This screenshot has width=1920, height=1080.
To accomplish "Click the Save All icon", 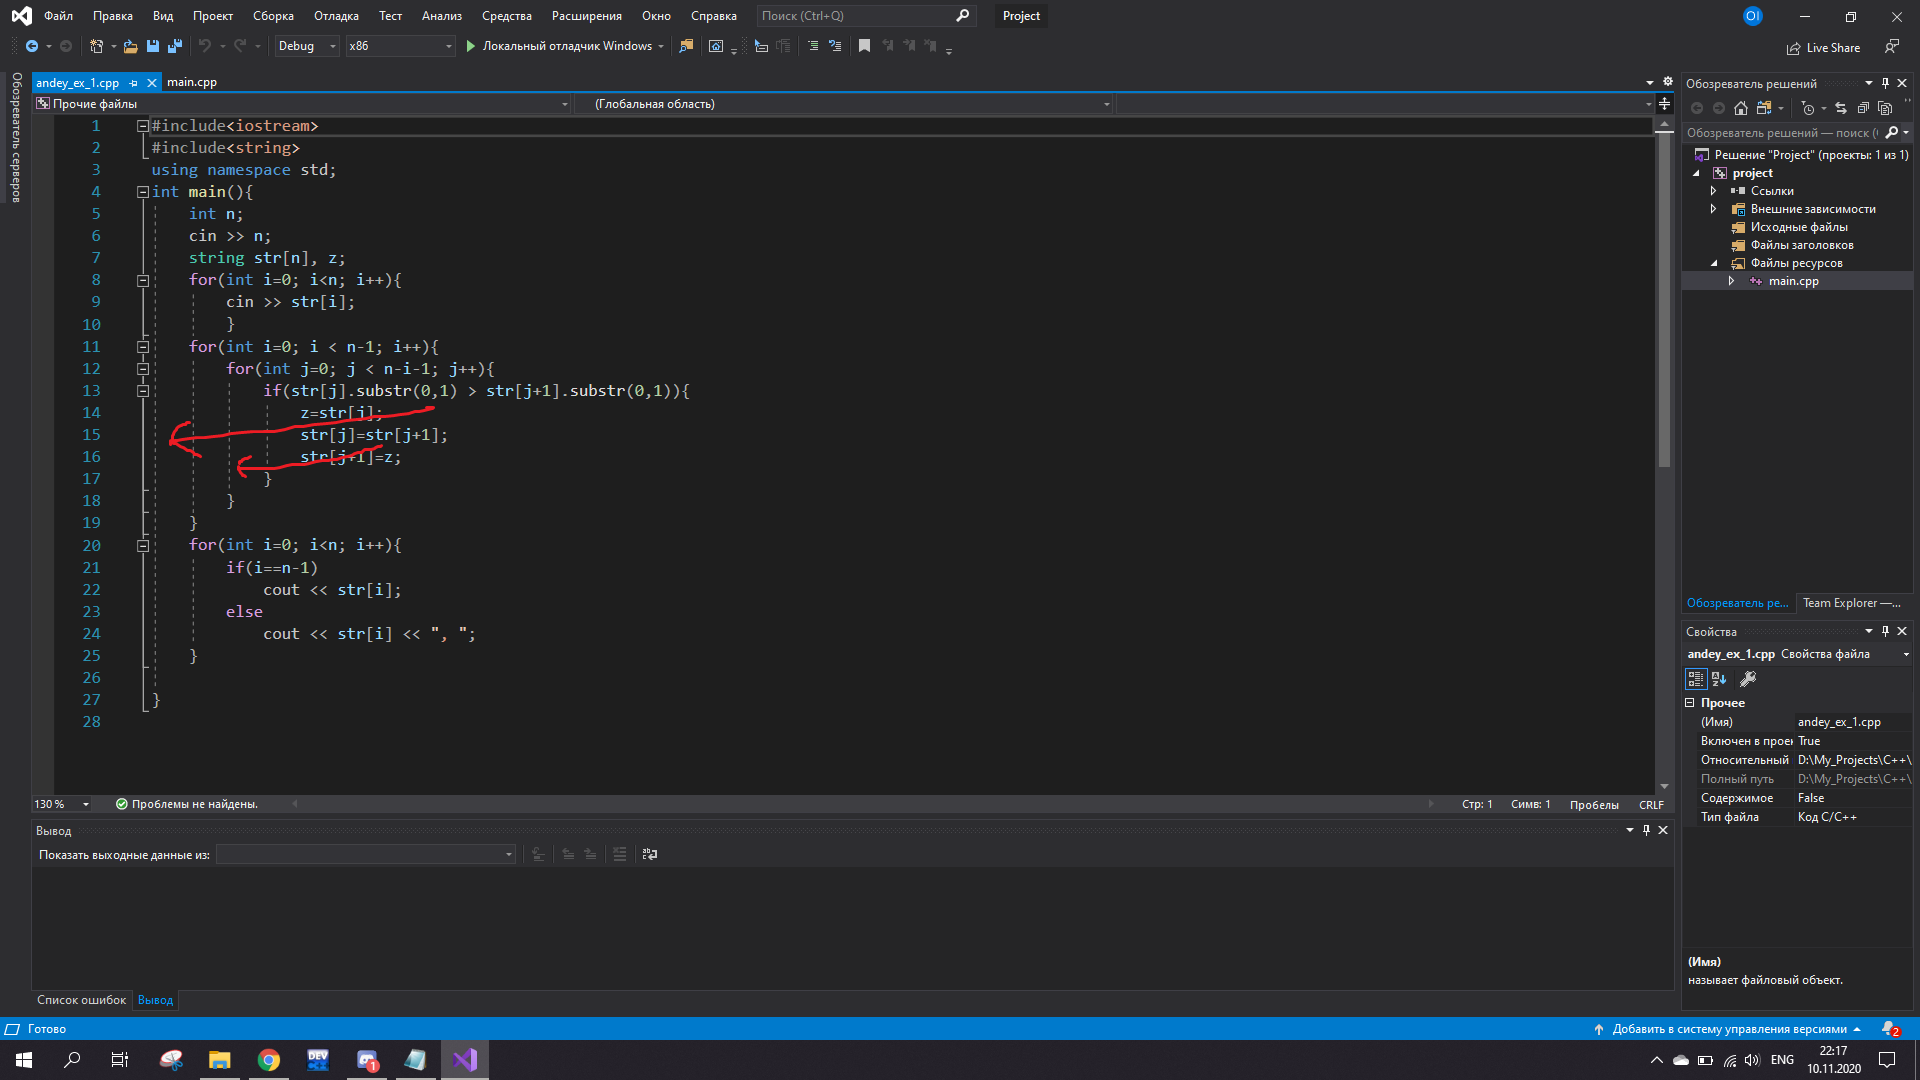I will [x=175, y=46].
